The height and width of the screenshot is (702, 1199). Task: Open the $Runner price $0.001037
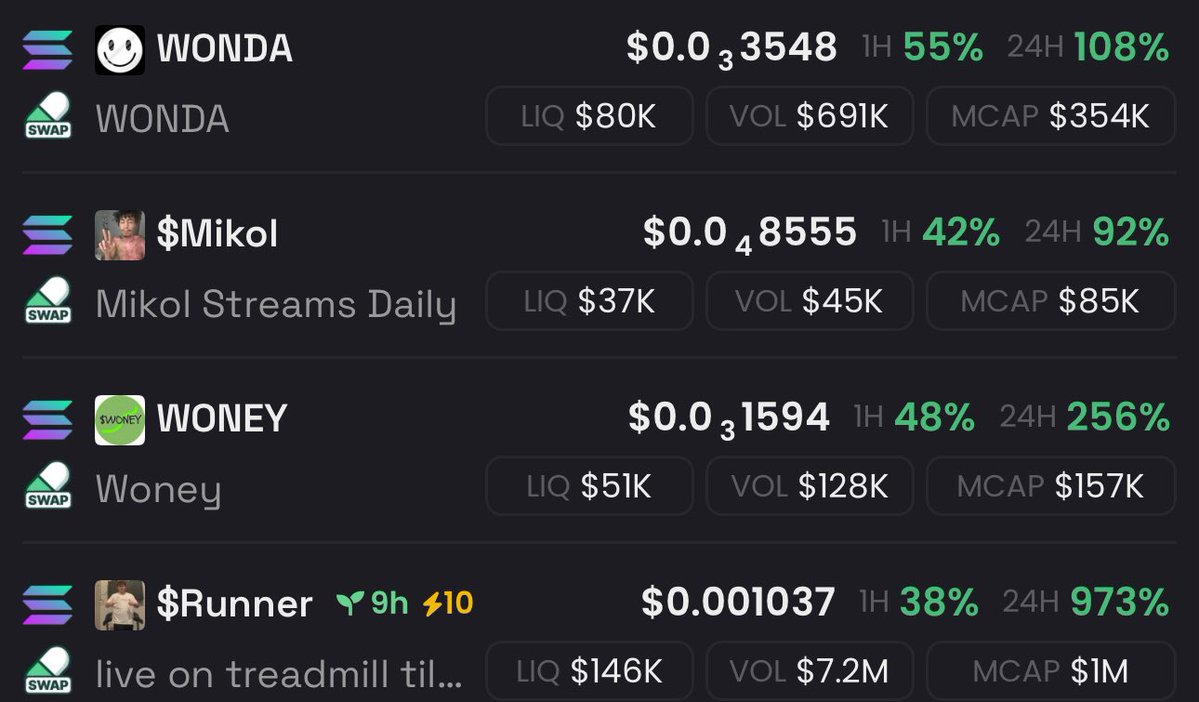[x=738, y=602]
